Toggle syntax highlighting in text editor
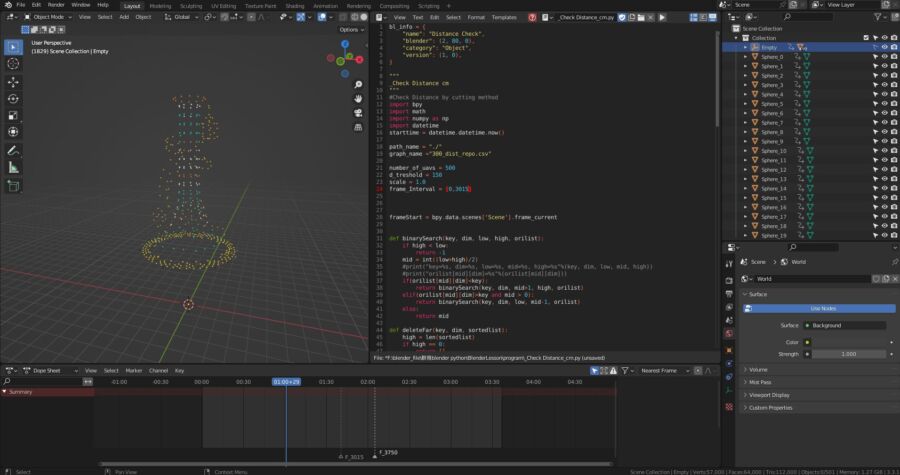The width and height of the screenshot is (900, 475). point(712,17)
